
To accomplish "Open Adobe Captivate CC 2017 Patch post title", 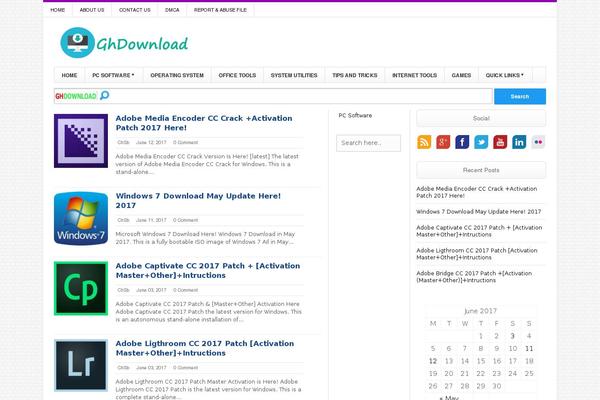I will click(208, 270).
